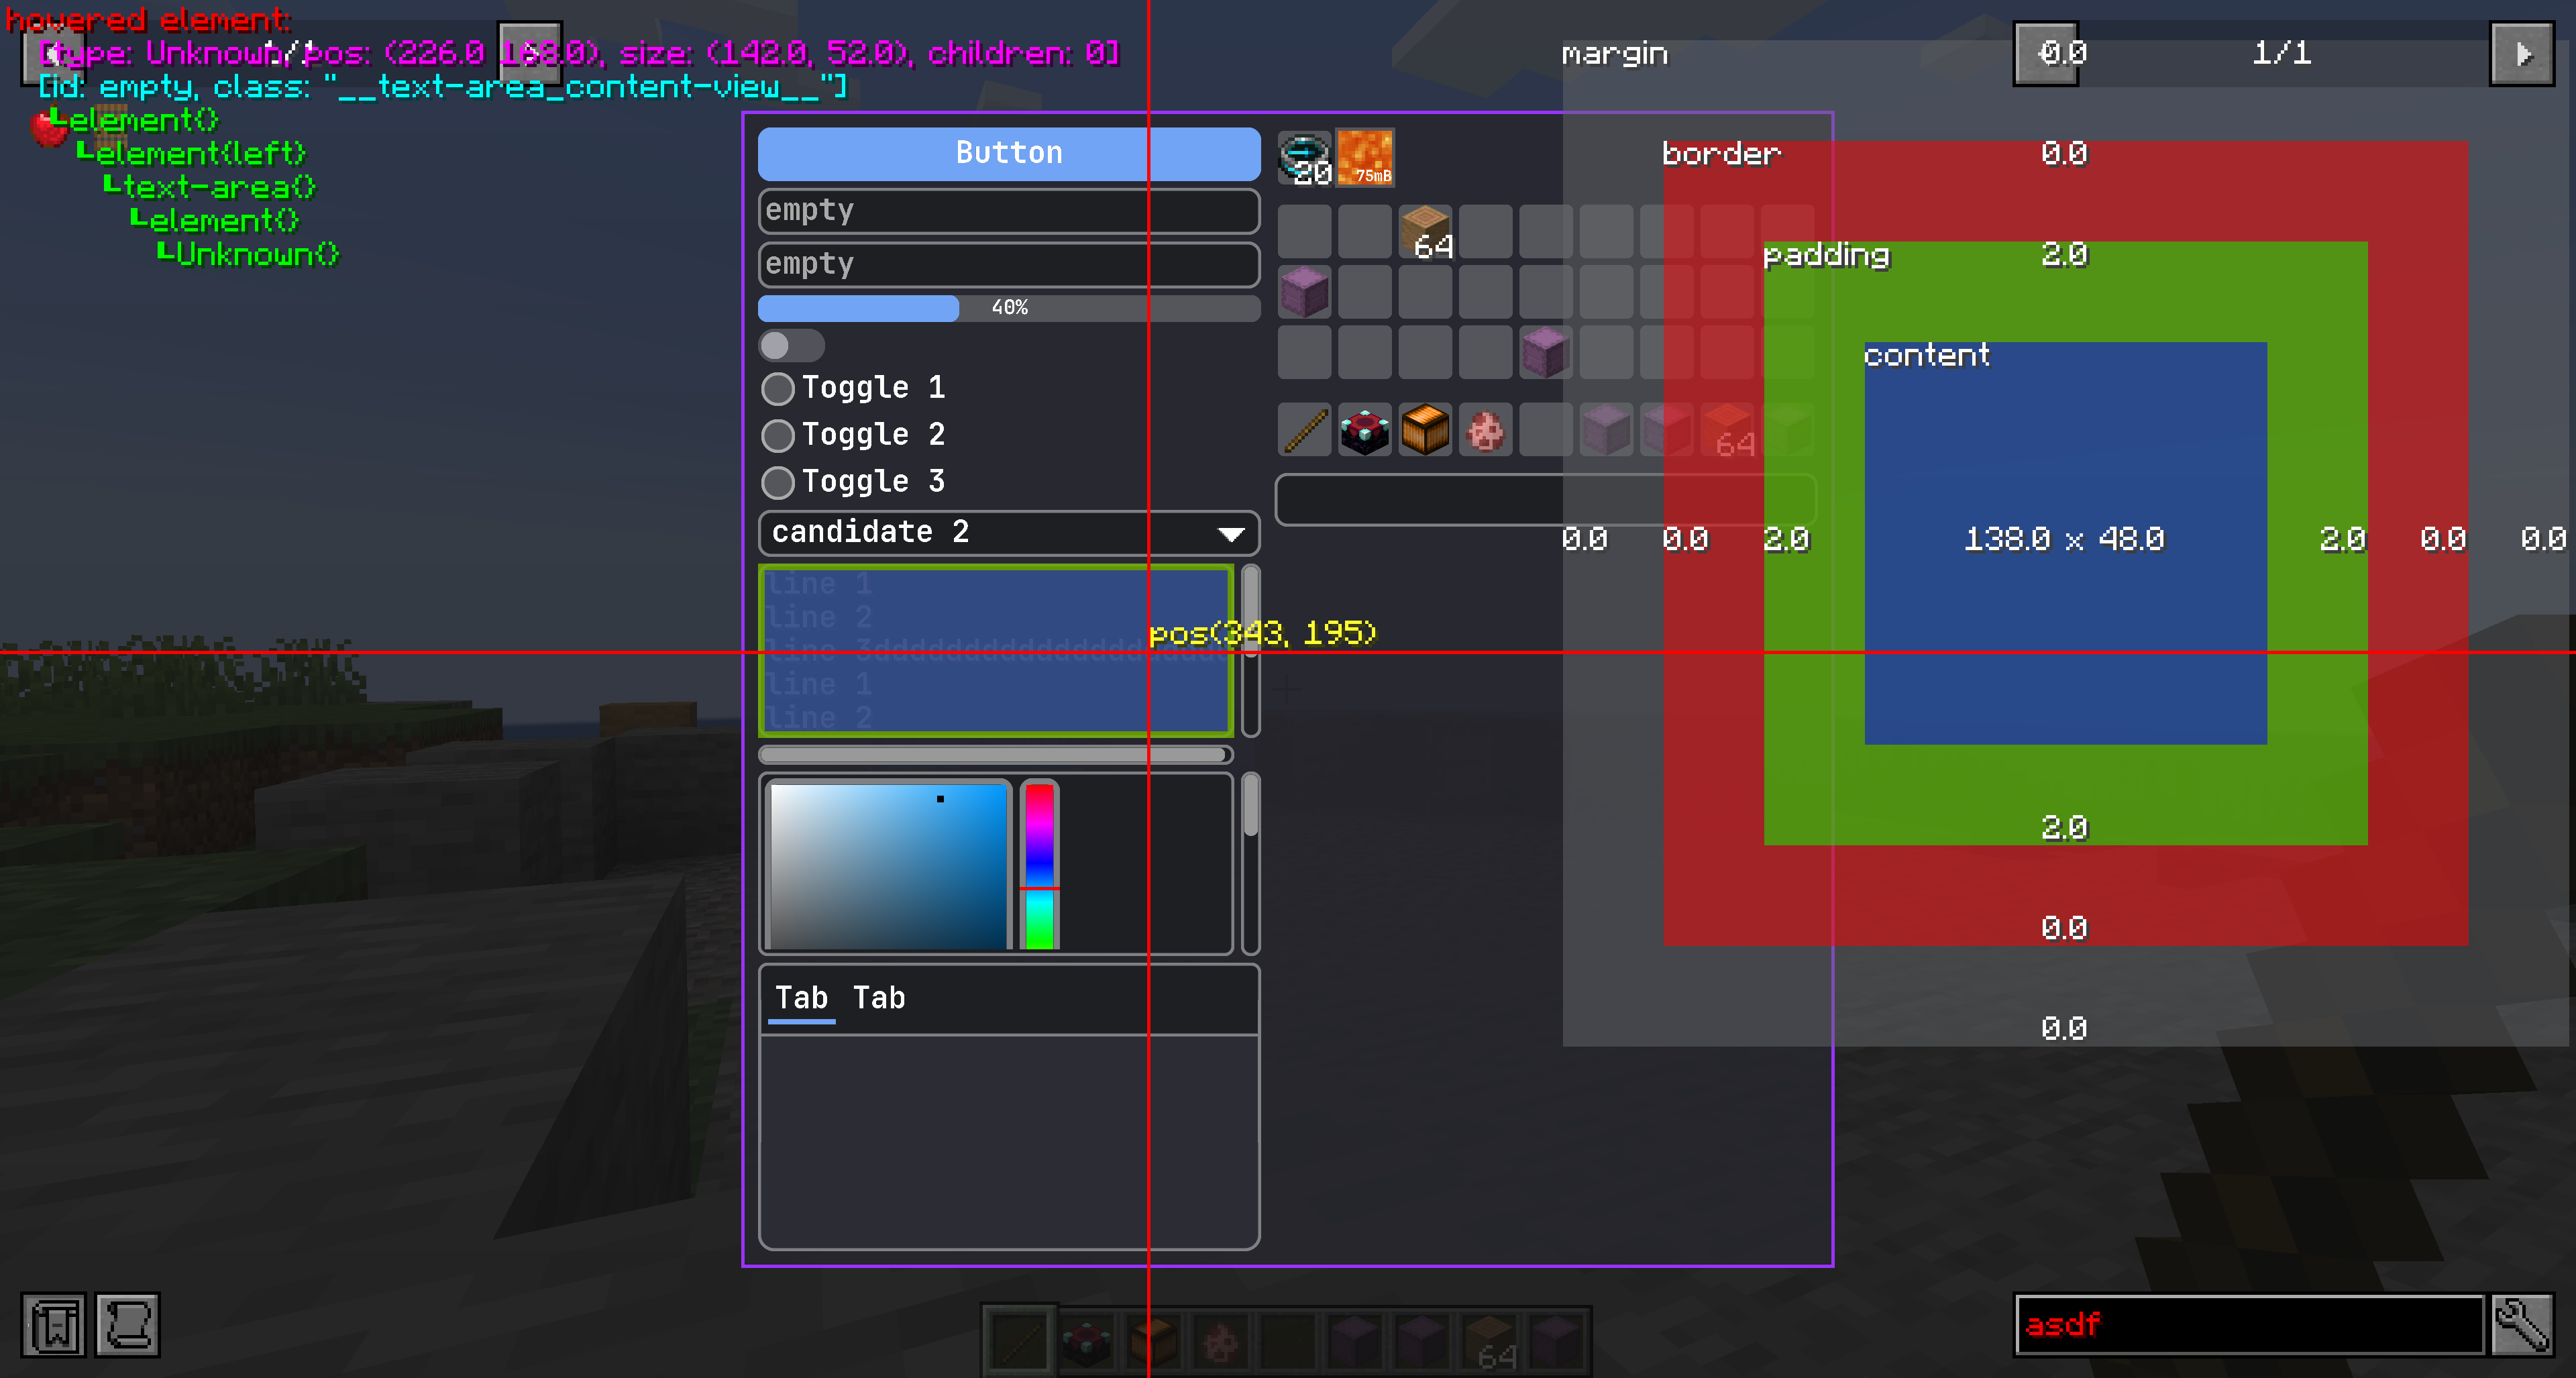Image resolution: width=2576 pixels, height=1378 pixels.
Task: Switch to the second Tab
Action: (x=878, y=998)
